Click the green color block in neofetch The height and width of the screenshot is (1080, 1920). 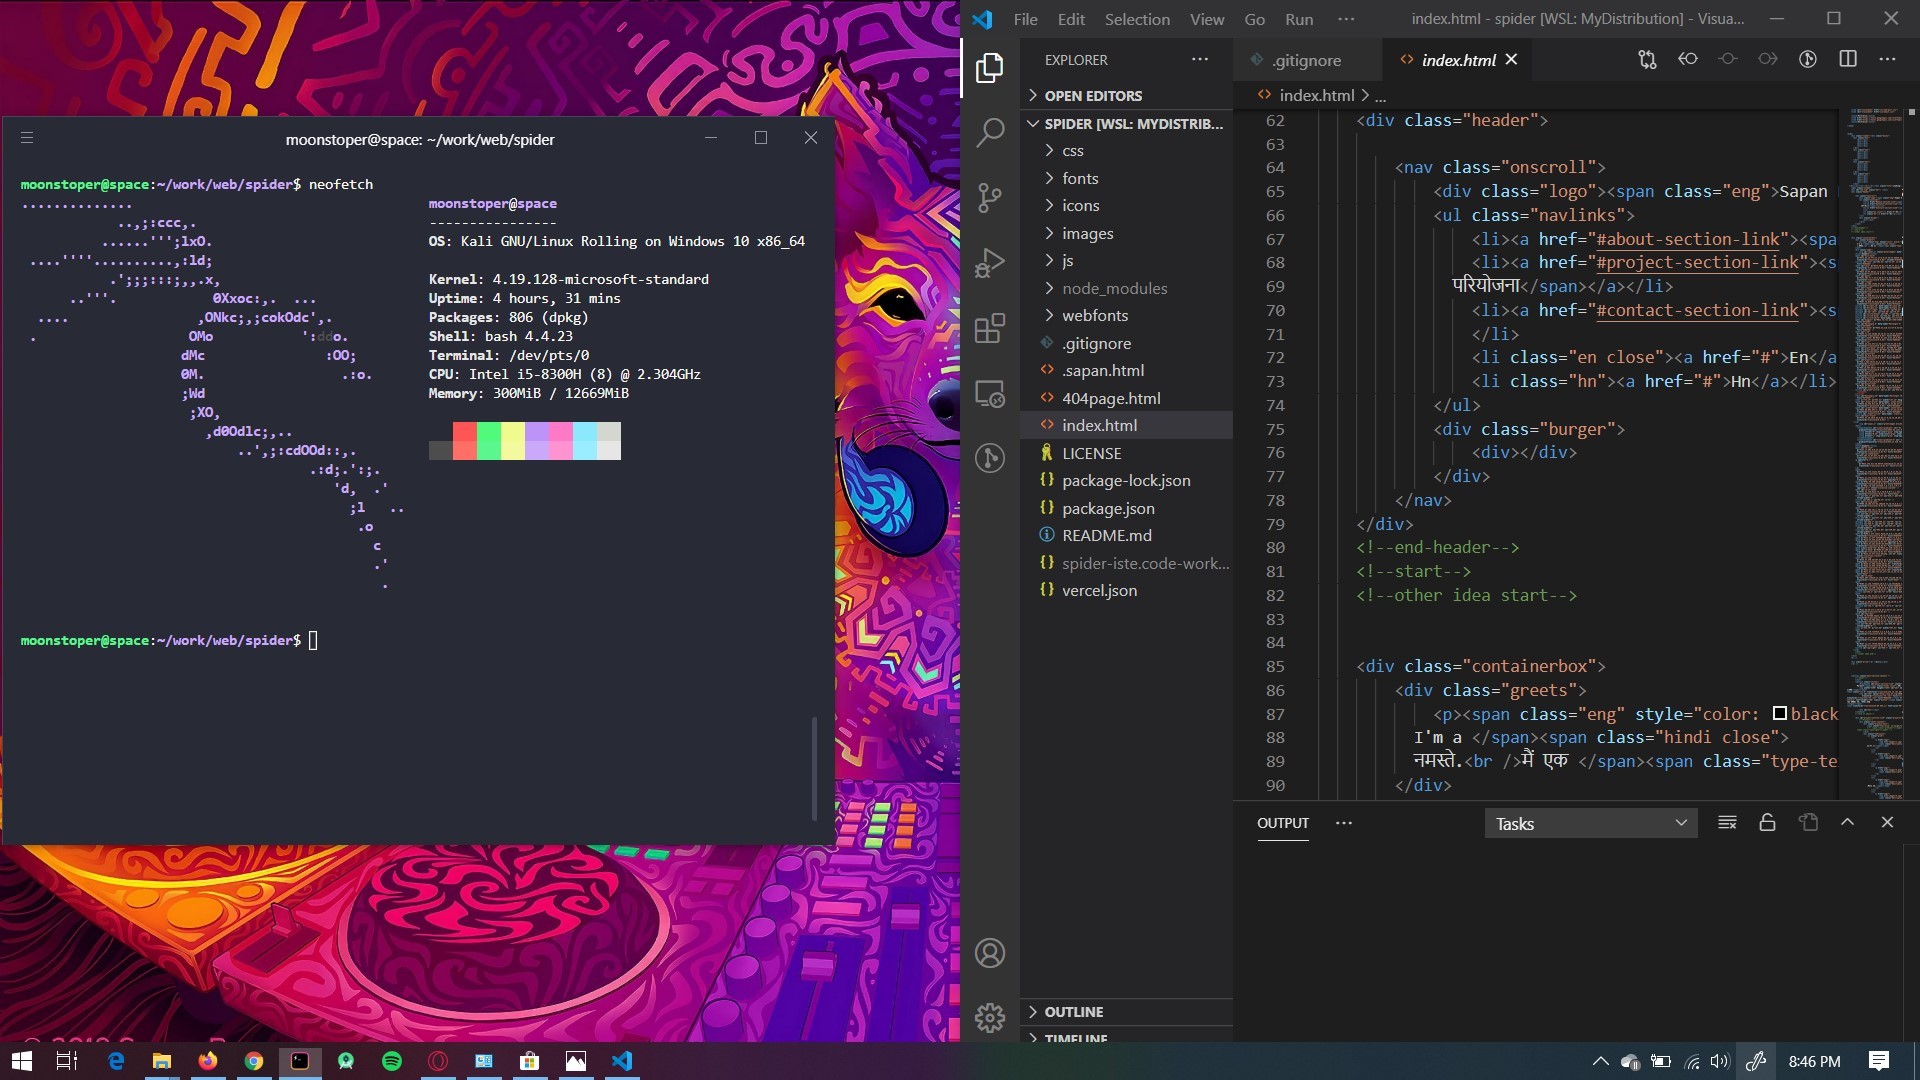click(489, 441)
